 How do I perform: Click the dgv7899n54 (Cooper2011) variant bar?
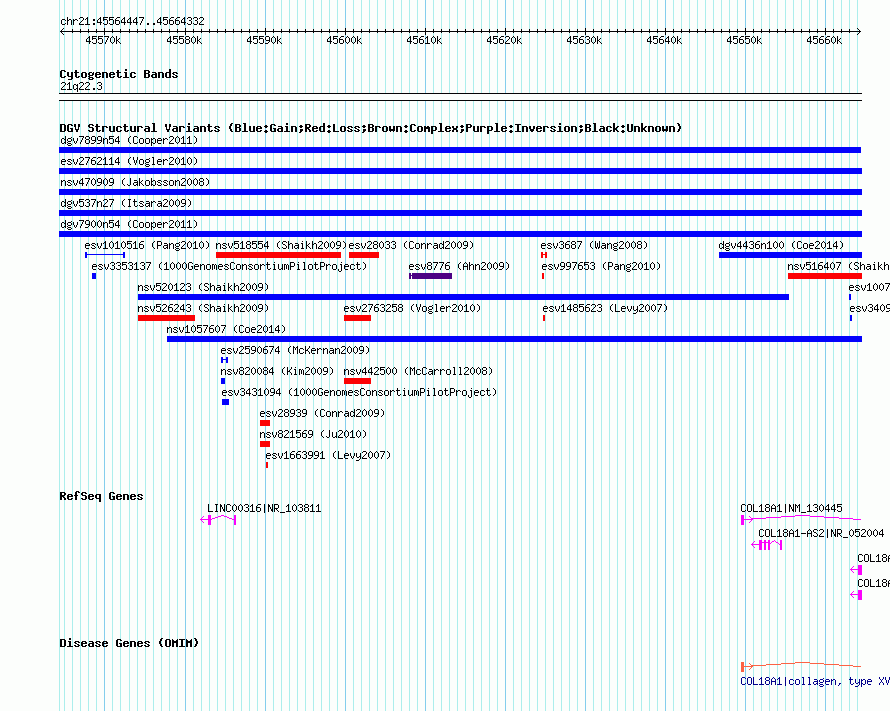coord(460,150)
